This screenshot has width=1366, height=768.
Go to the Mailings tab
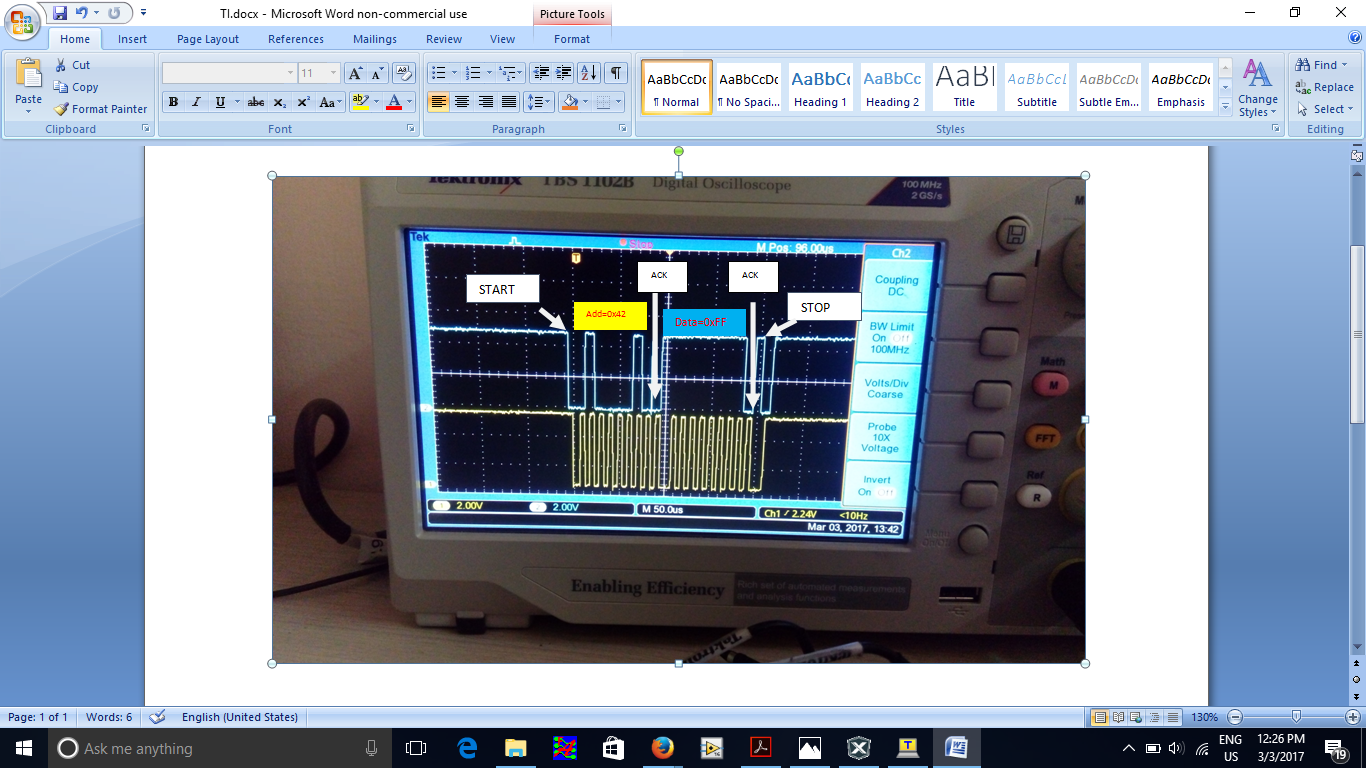[375, 39]
